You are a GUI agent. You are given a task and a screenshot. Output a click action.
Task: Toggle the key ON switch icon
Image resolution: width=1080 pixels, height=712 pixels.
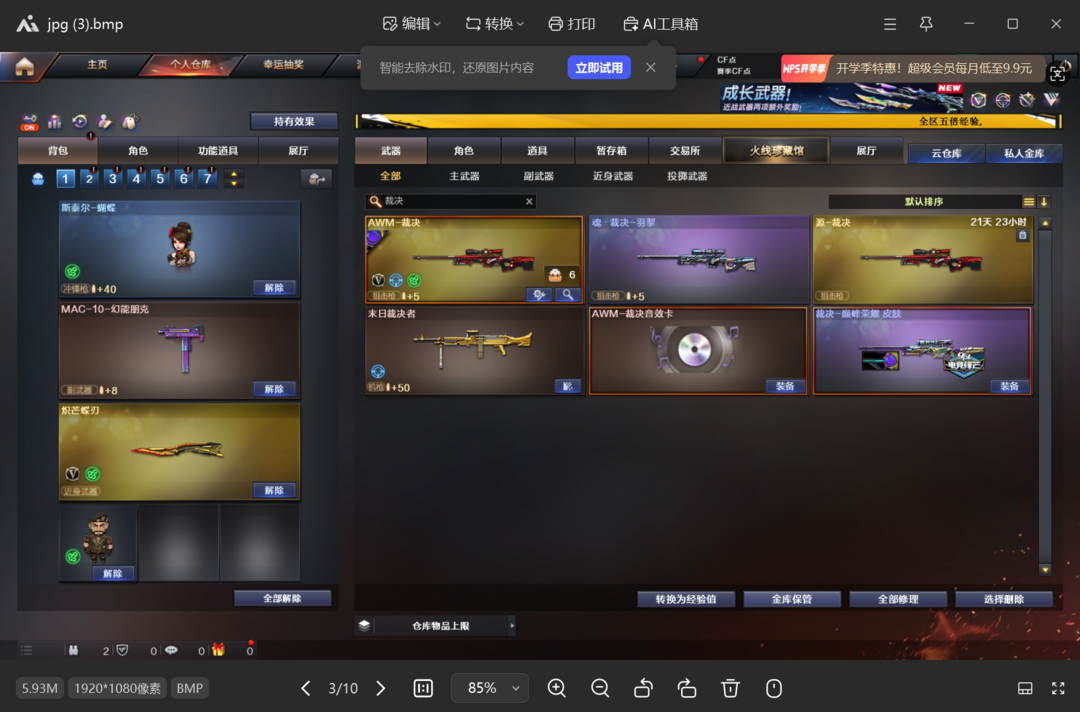point(29,123)
